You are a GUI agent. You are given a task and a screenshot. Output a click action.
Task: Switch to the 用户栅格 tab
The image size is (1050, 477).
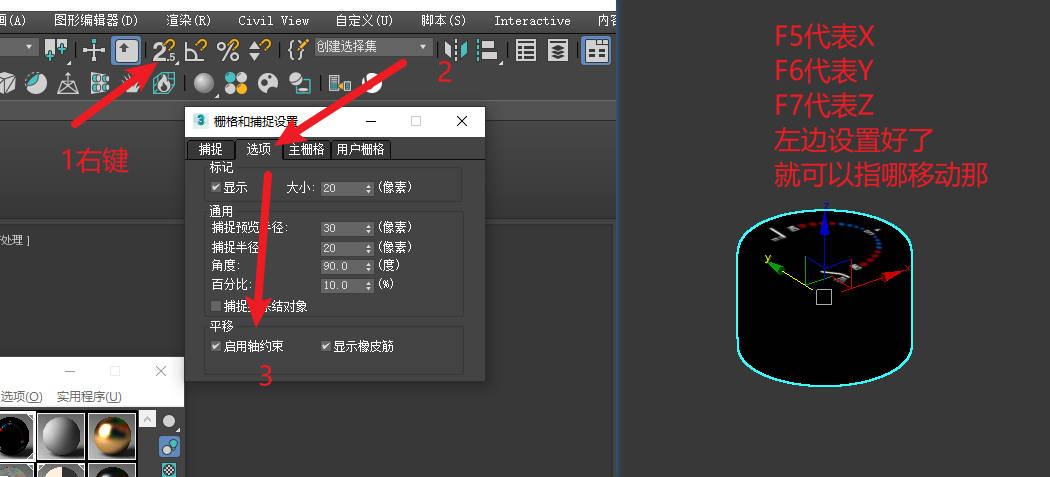pos(360,149)
